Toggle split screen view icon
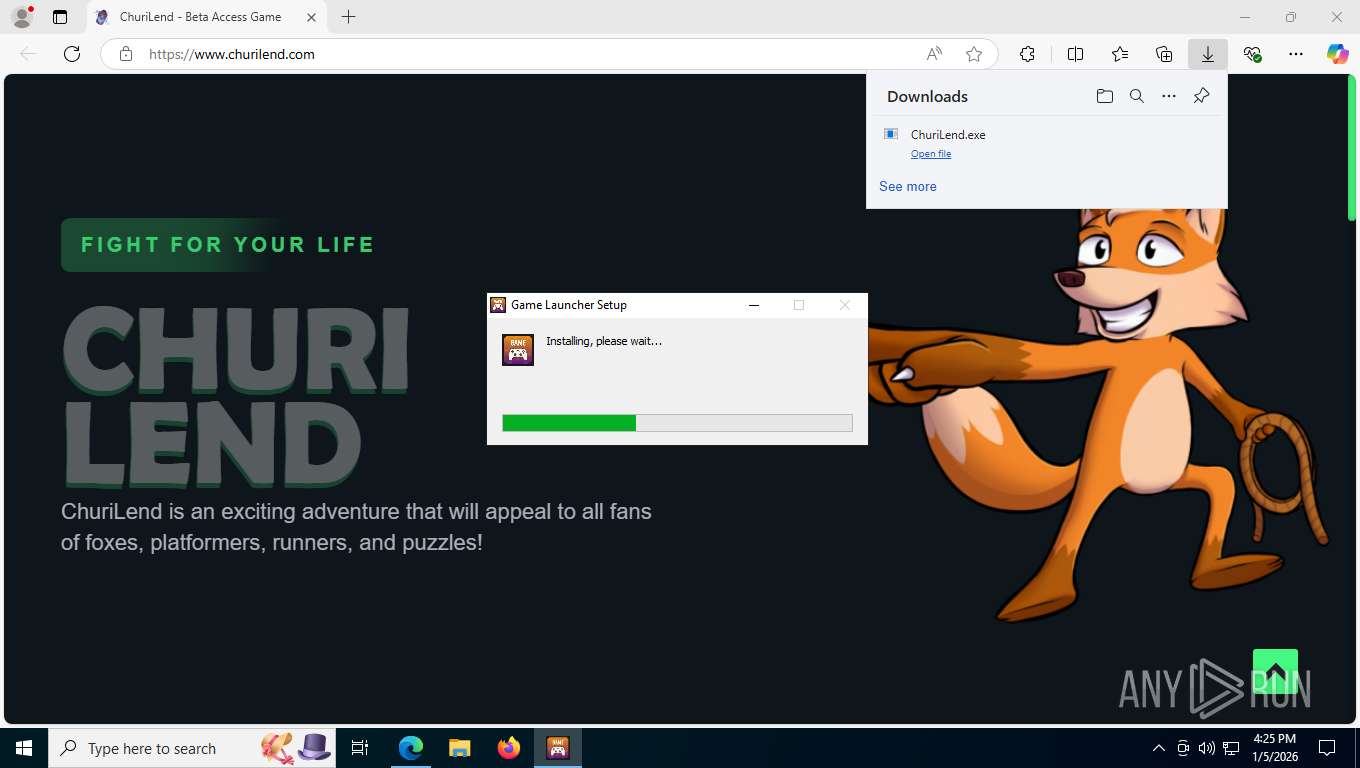The width and height of the screenshot is (1360, 768). [1076, 54]
